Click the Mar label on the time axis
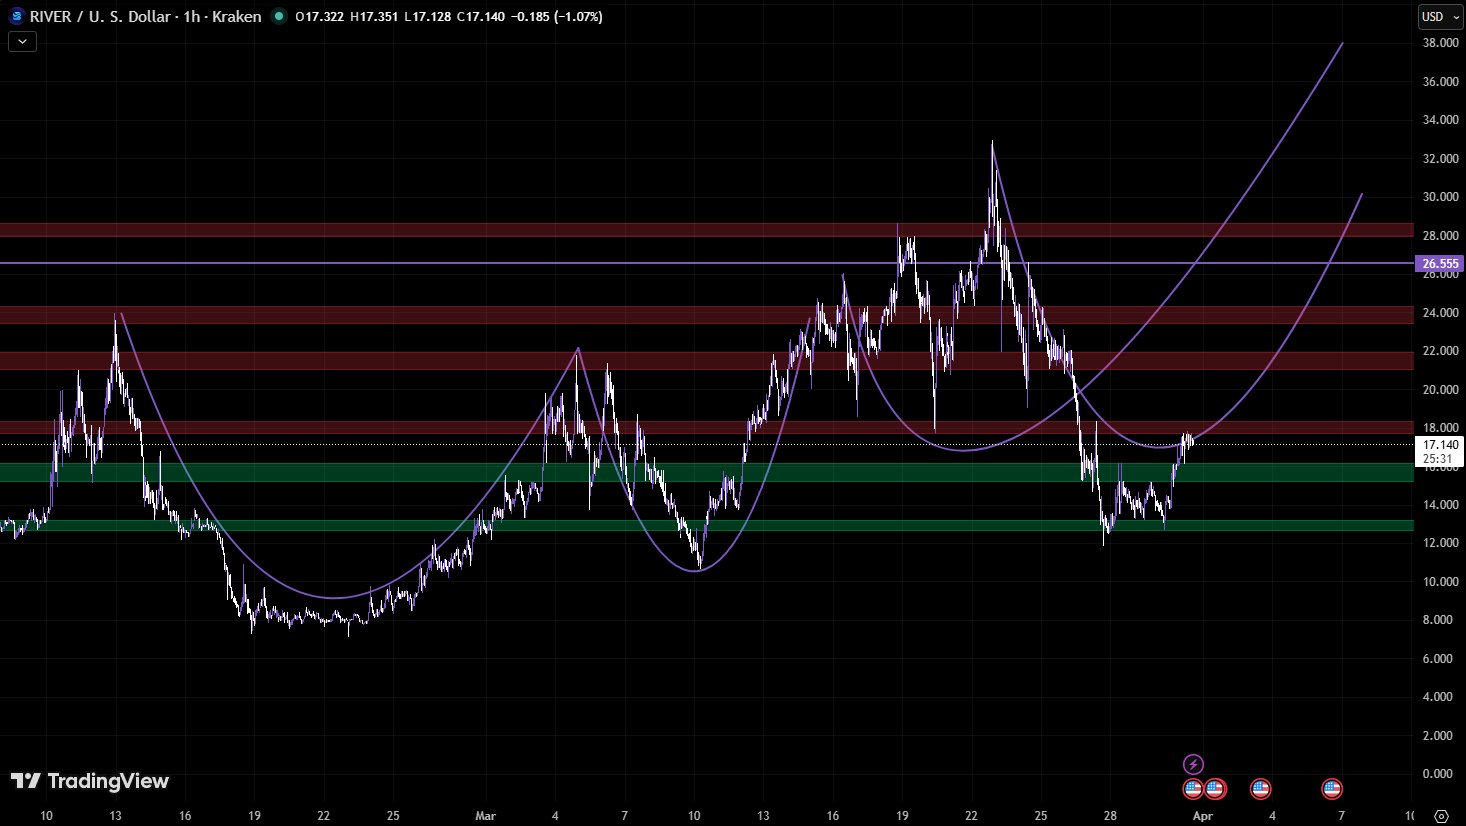The width and height of the screenshot is (1466, 826). point(485,816)
